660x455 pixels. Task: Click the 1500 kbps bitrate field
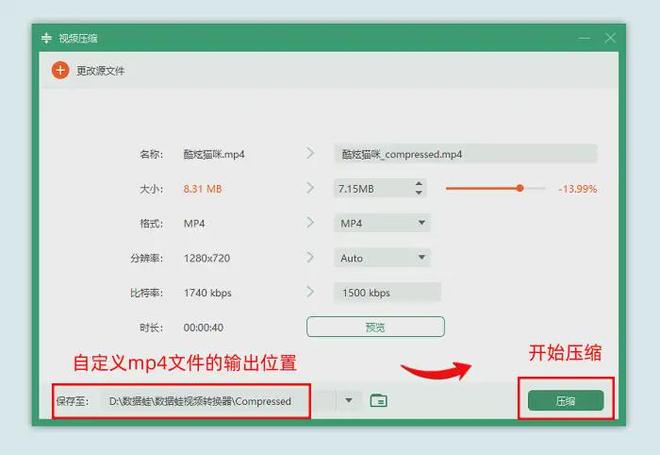pyautogui.click(x=387, y=293)
